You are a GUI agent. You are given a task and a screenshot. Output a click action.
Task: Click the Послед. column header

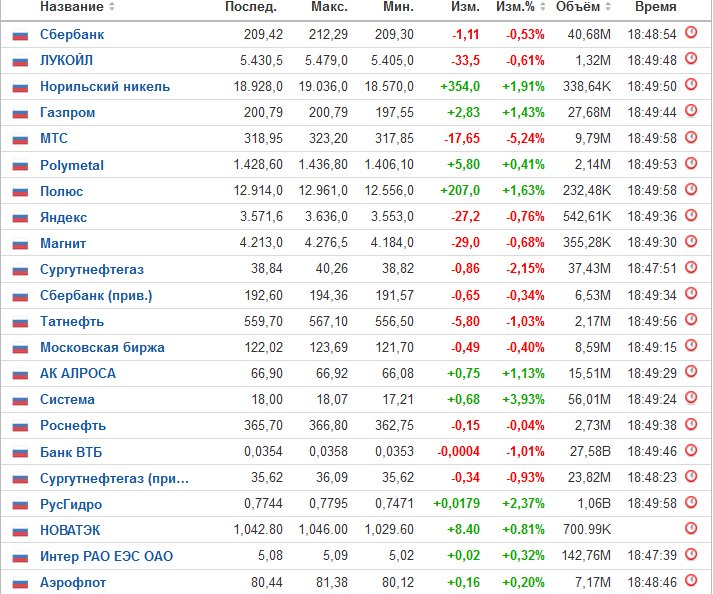tap(251, 7)
